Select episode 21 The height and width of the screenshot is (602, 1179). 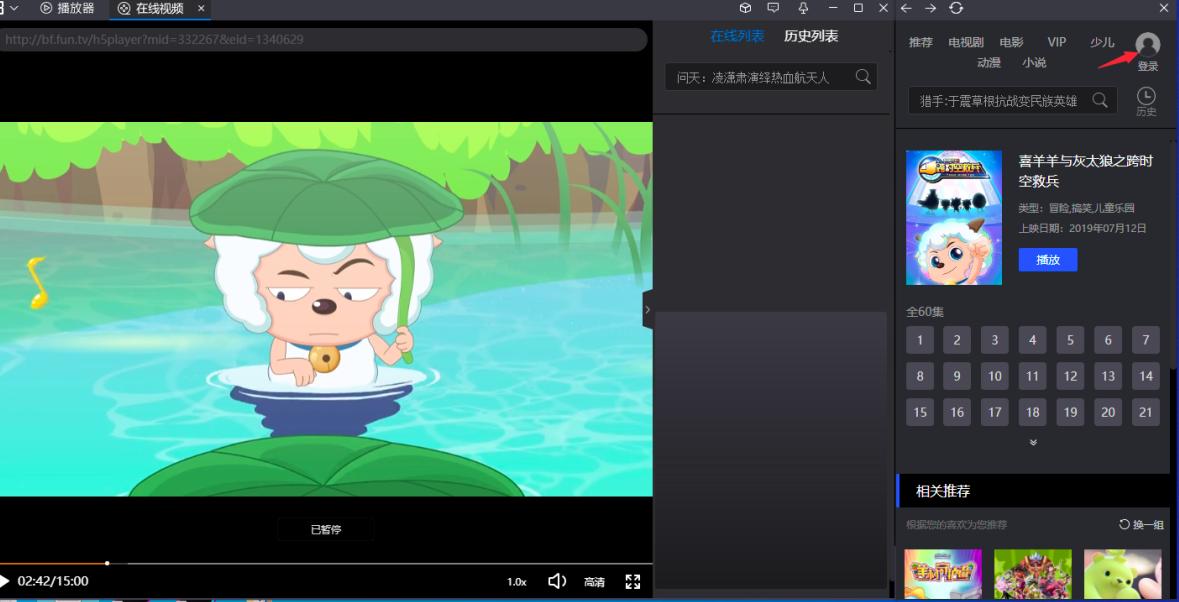point(1146,413)
